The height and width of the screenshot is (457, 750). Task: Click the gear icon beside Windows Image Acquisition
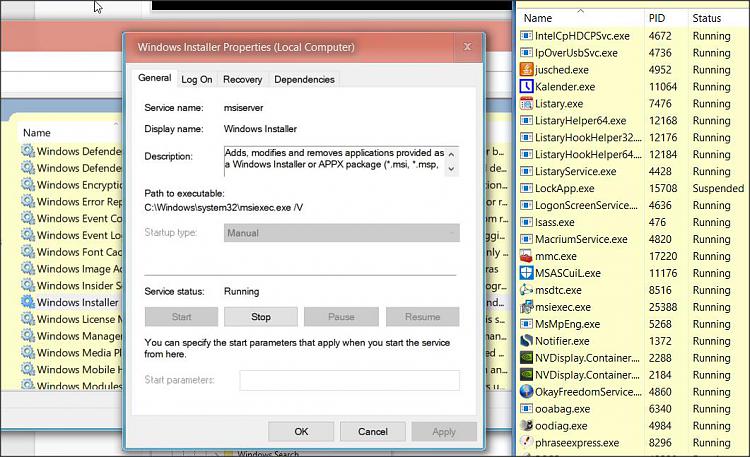28,268
